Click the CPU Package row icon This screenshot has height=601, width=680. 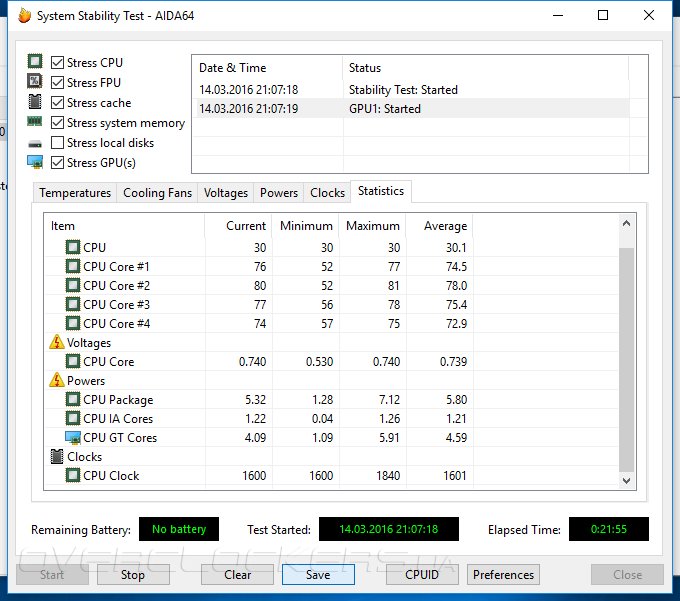coord(73,399)
